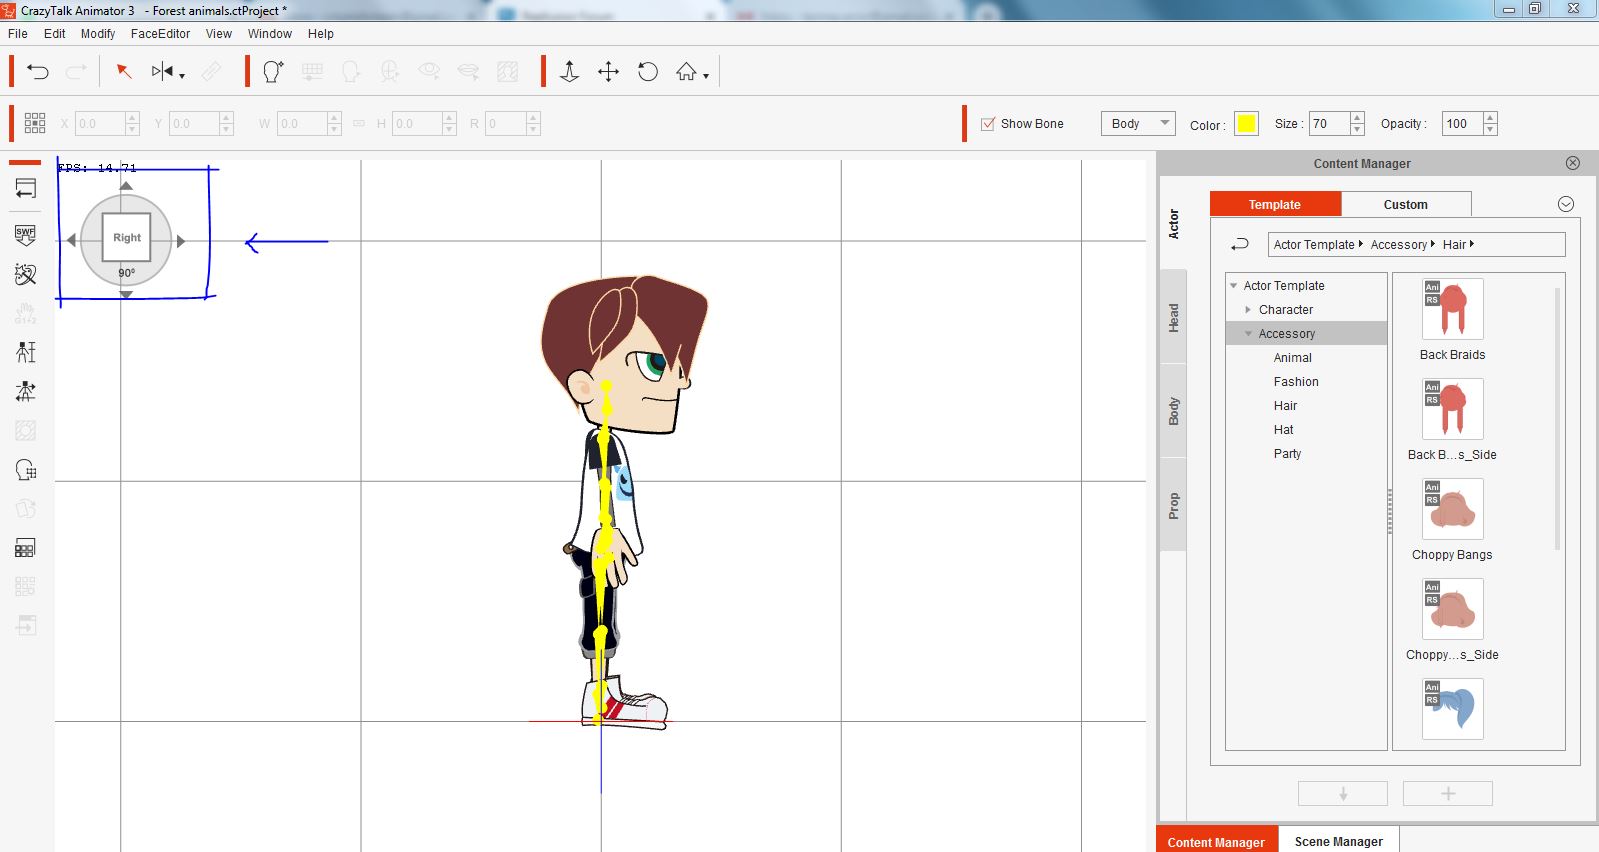Select the Actor vertical tab

point(1174,224)
